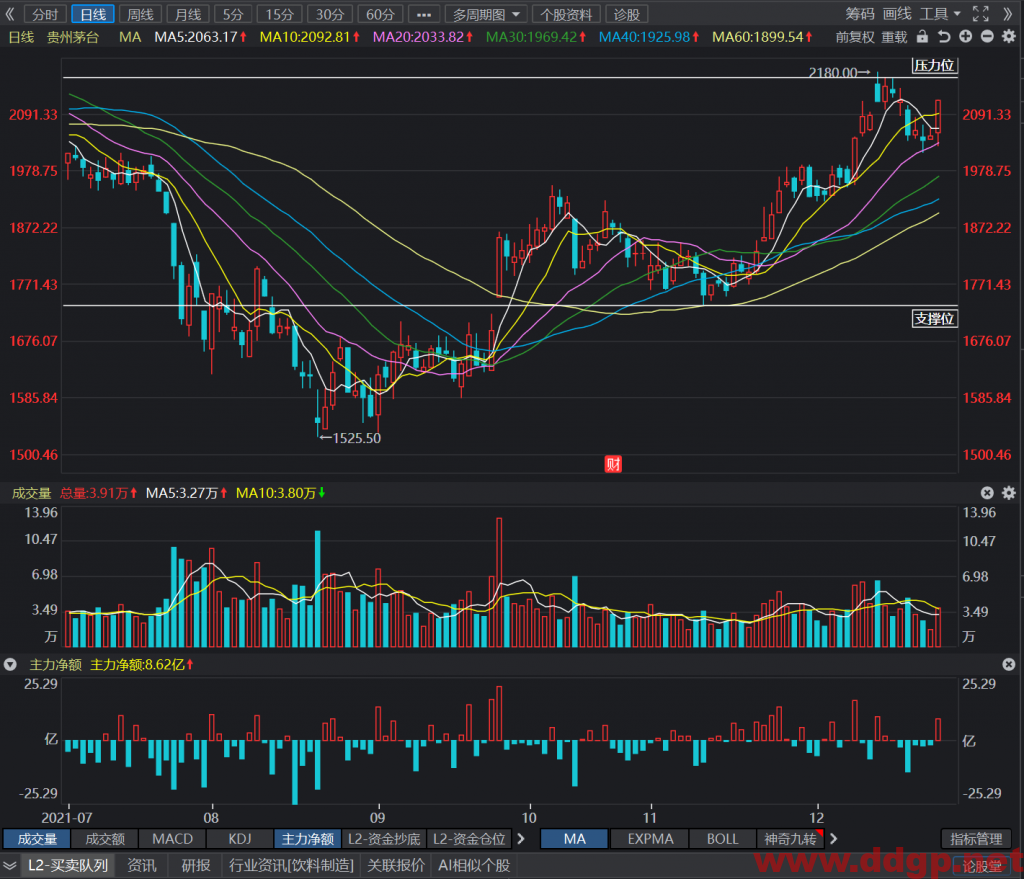This screenshot has height=879, width=1024.
Task: Select EXPMA overlay tab
Action: pos(650,839)
